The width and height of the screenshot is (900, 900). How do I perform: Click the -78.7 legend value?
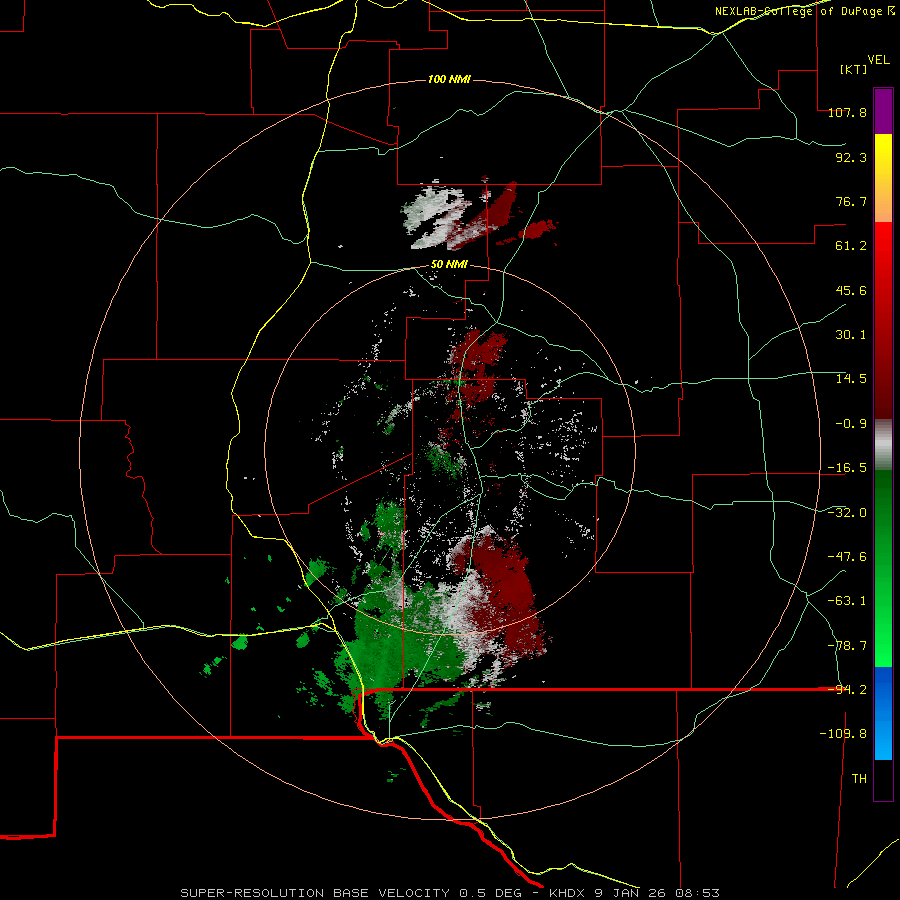pyautogui.click(x=847, y=646)
